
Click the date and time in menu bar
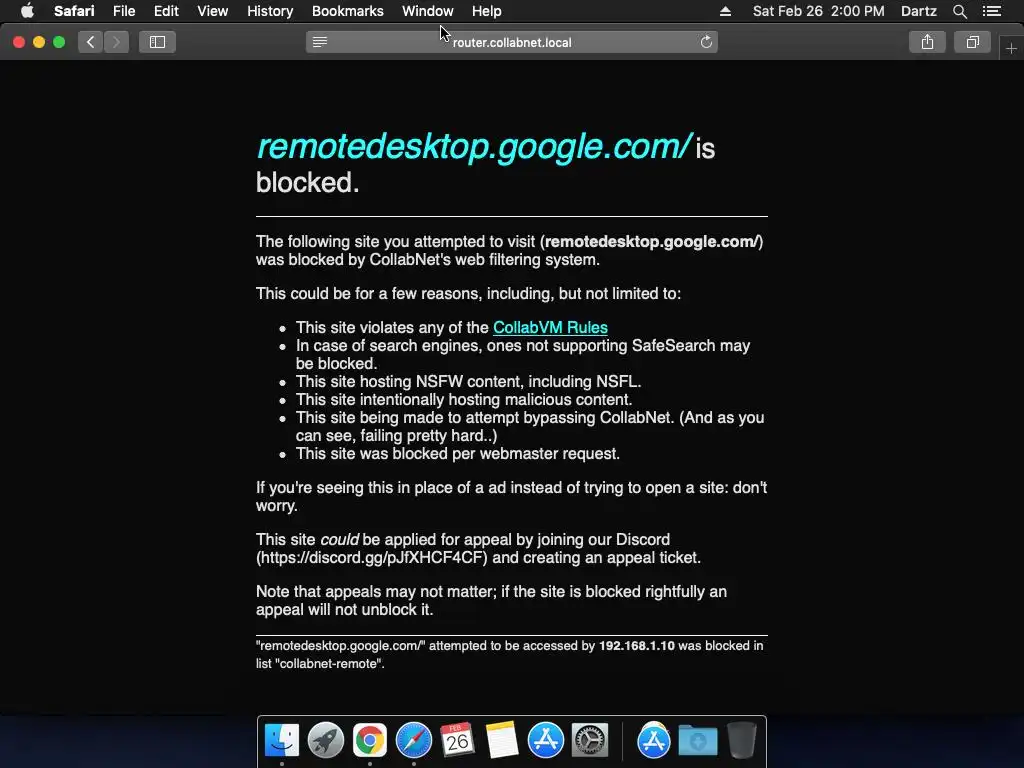click(818, 11)
